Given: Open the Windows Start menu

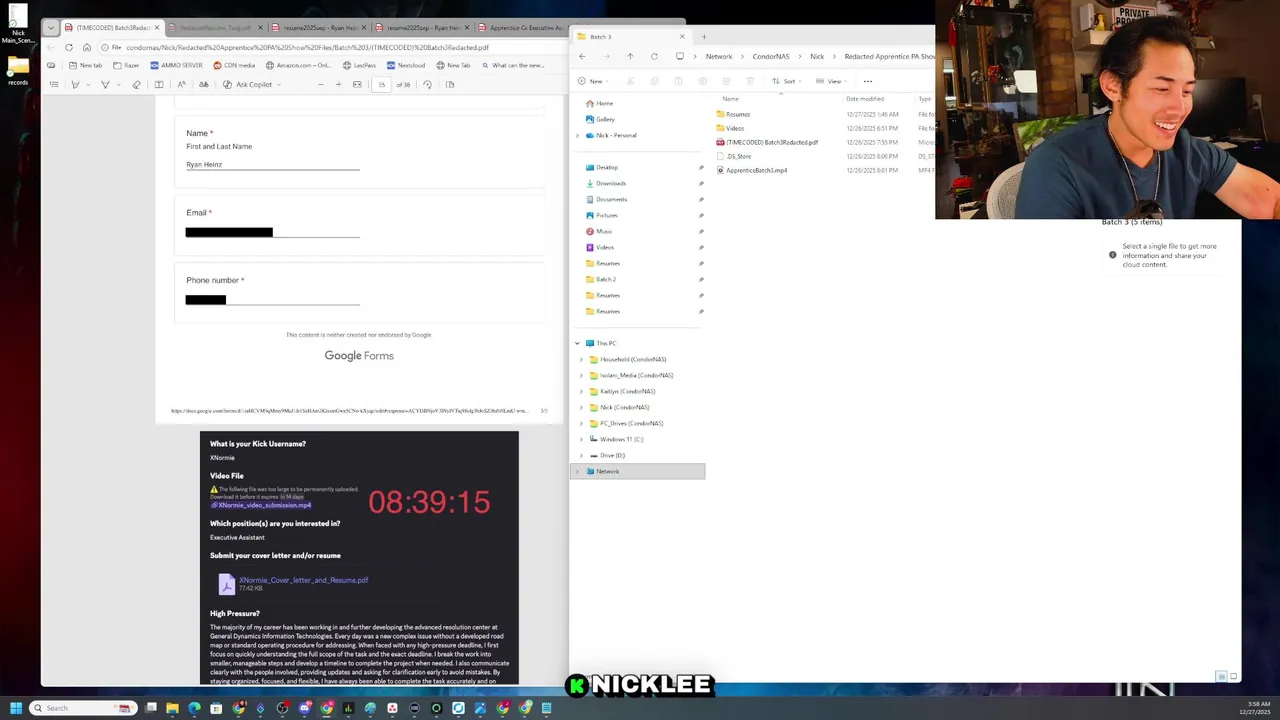Looking at the screenshot, I should click(x=16, y=708).
